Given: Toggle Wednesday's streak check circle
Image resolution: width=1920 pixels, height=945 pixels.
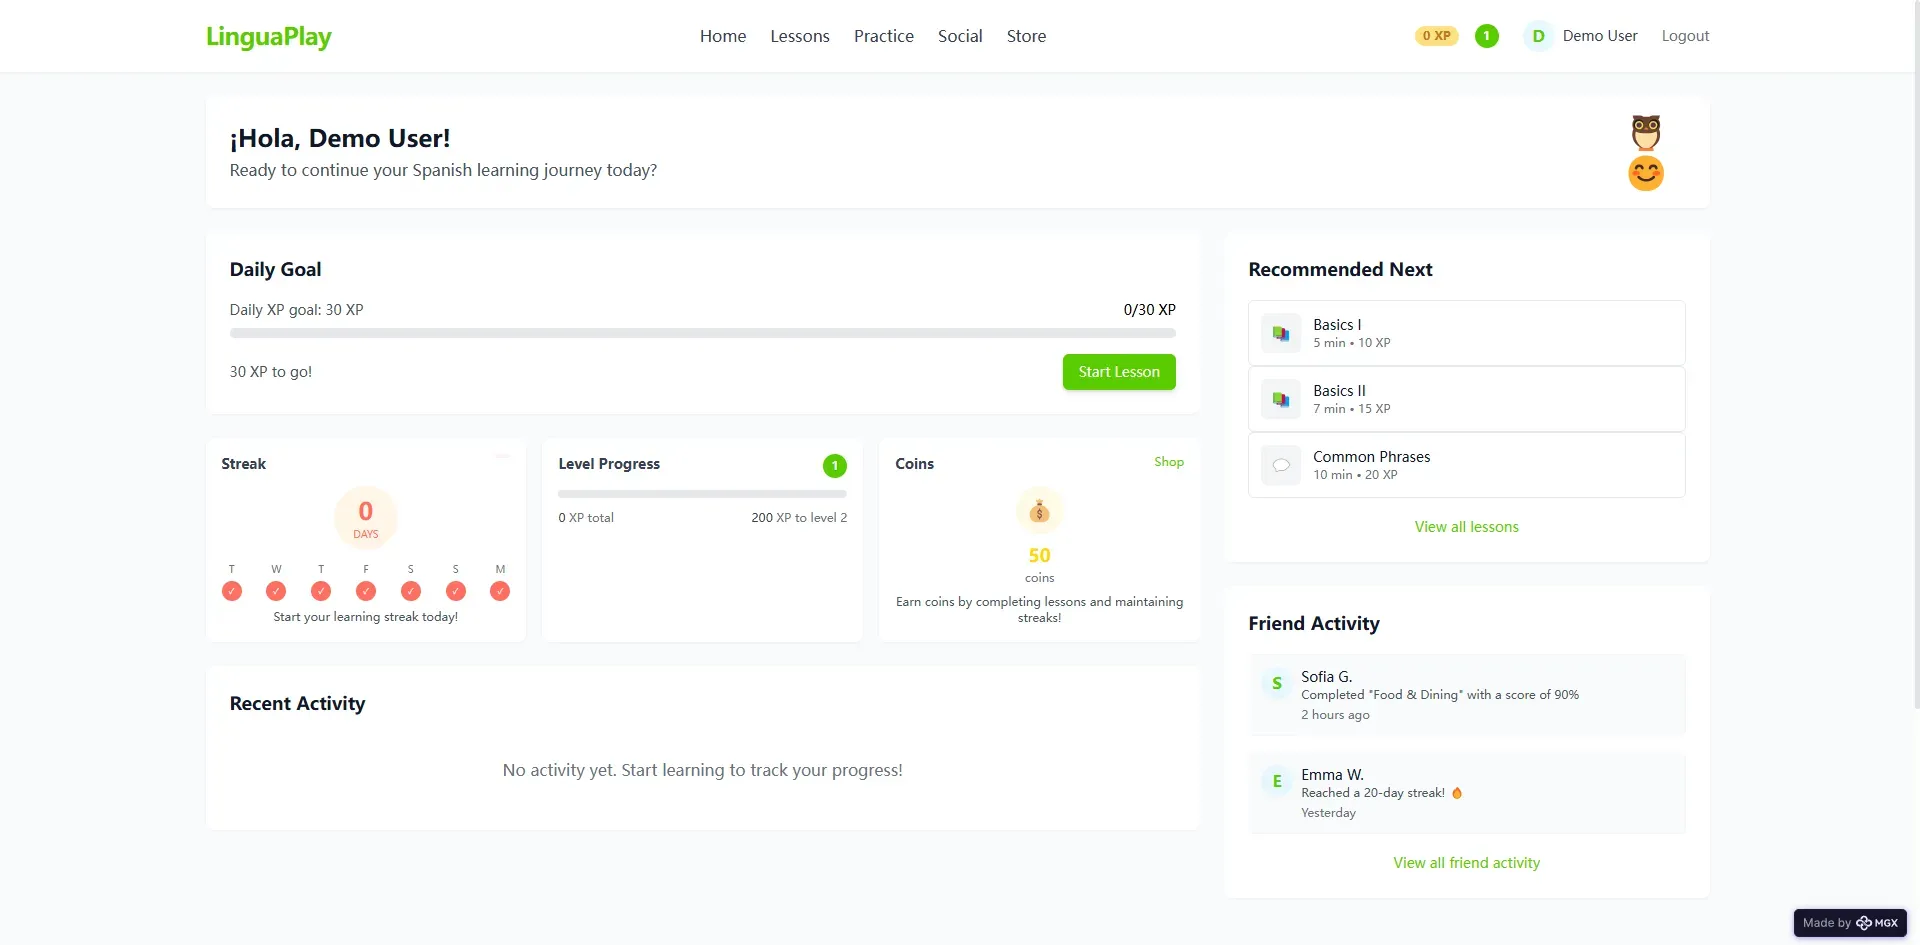Looking at the screenshot, I should pyautogui.click(x=276, y=591).
